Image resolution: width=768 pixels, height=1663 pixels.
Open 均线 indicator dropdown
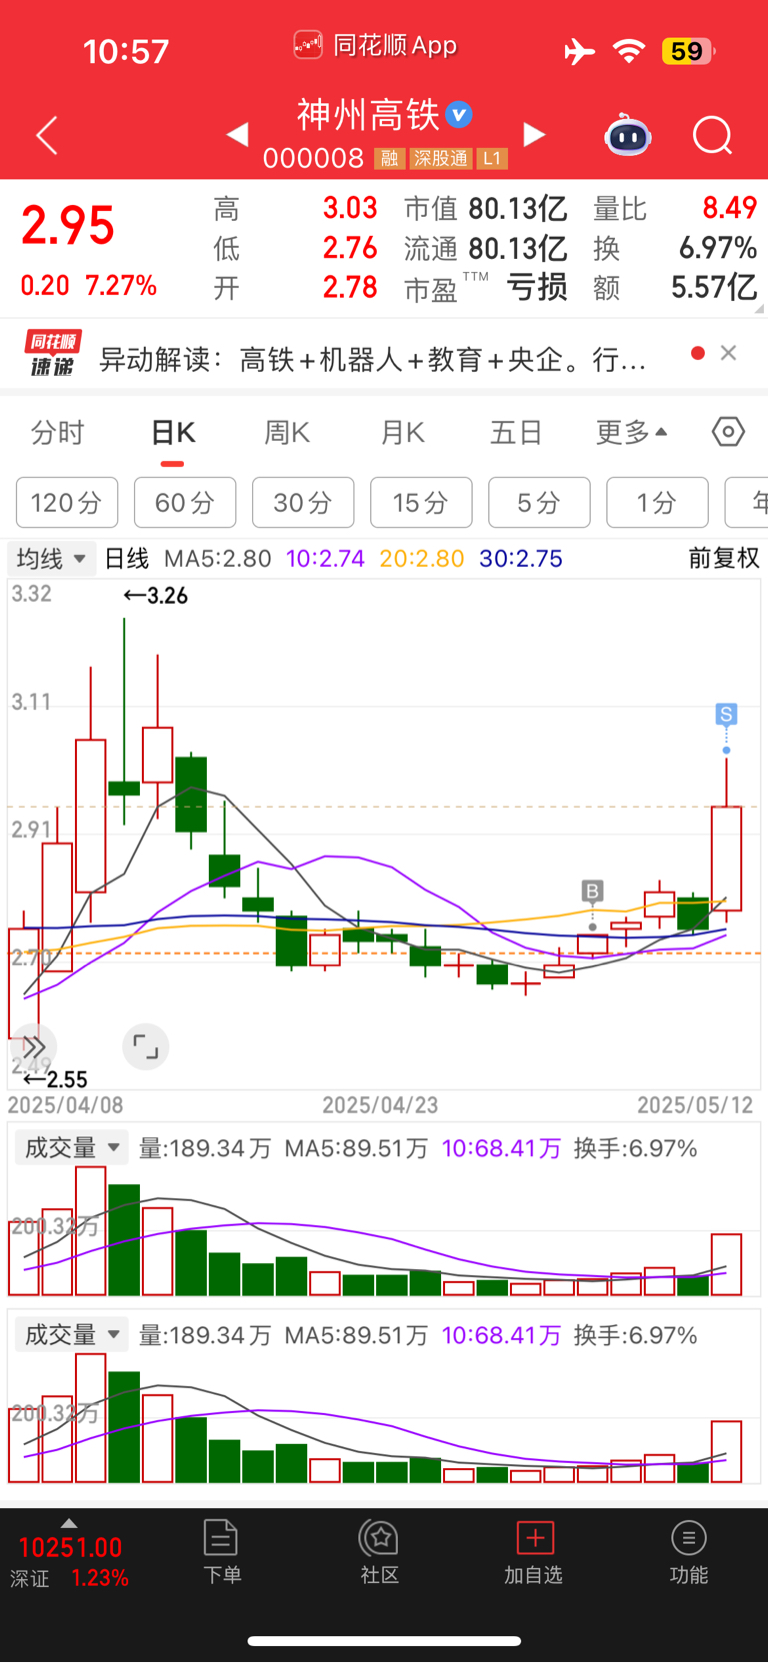point(50,558)
